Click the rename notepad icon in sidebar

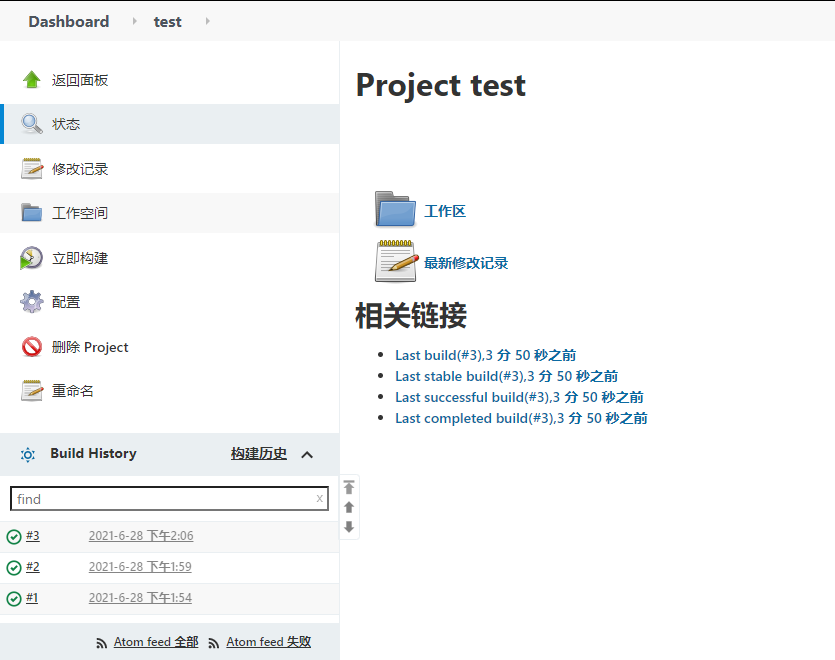pyautogui.click(x=32, y=391)
